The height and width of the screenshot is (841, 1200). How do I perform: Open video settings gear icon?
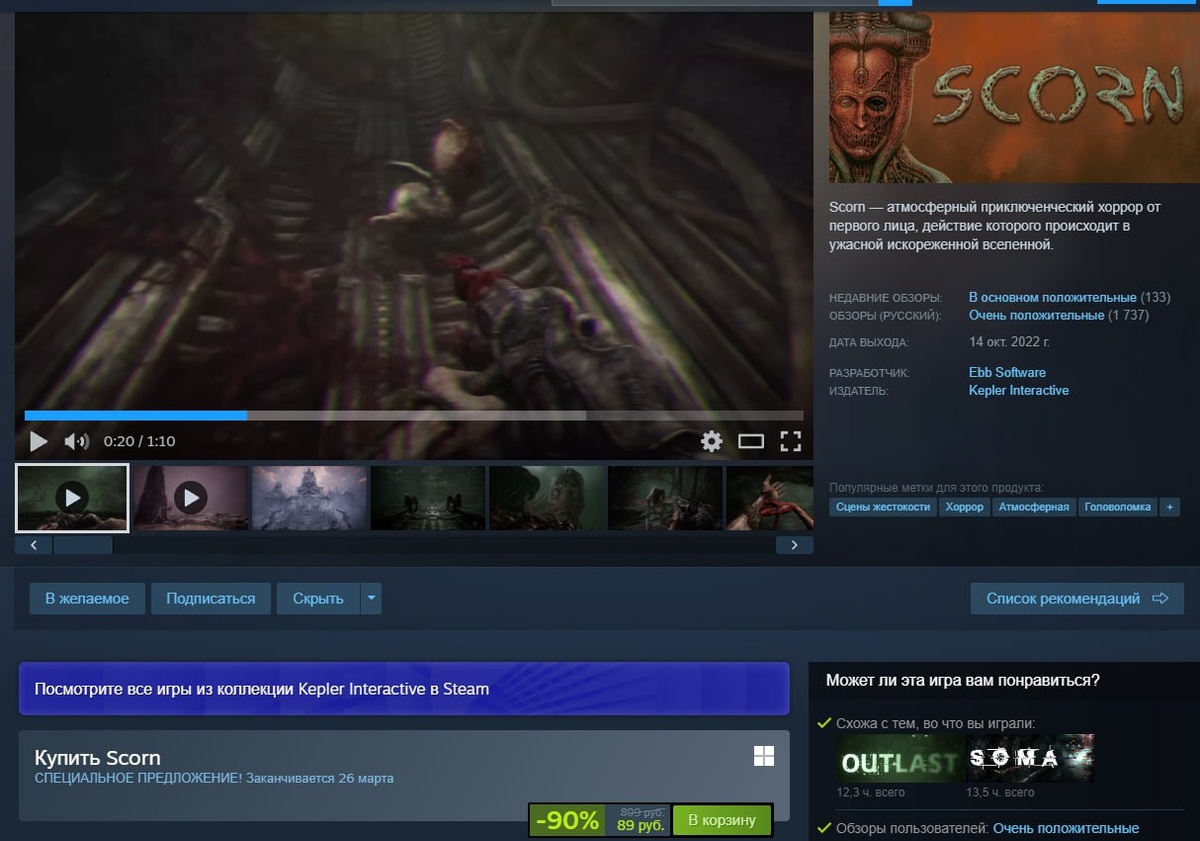pos(711,441)
